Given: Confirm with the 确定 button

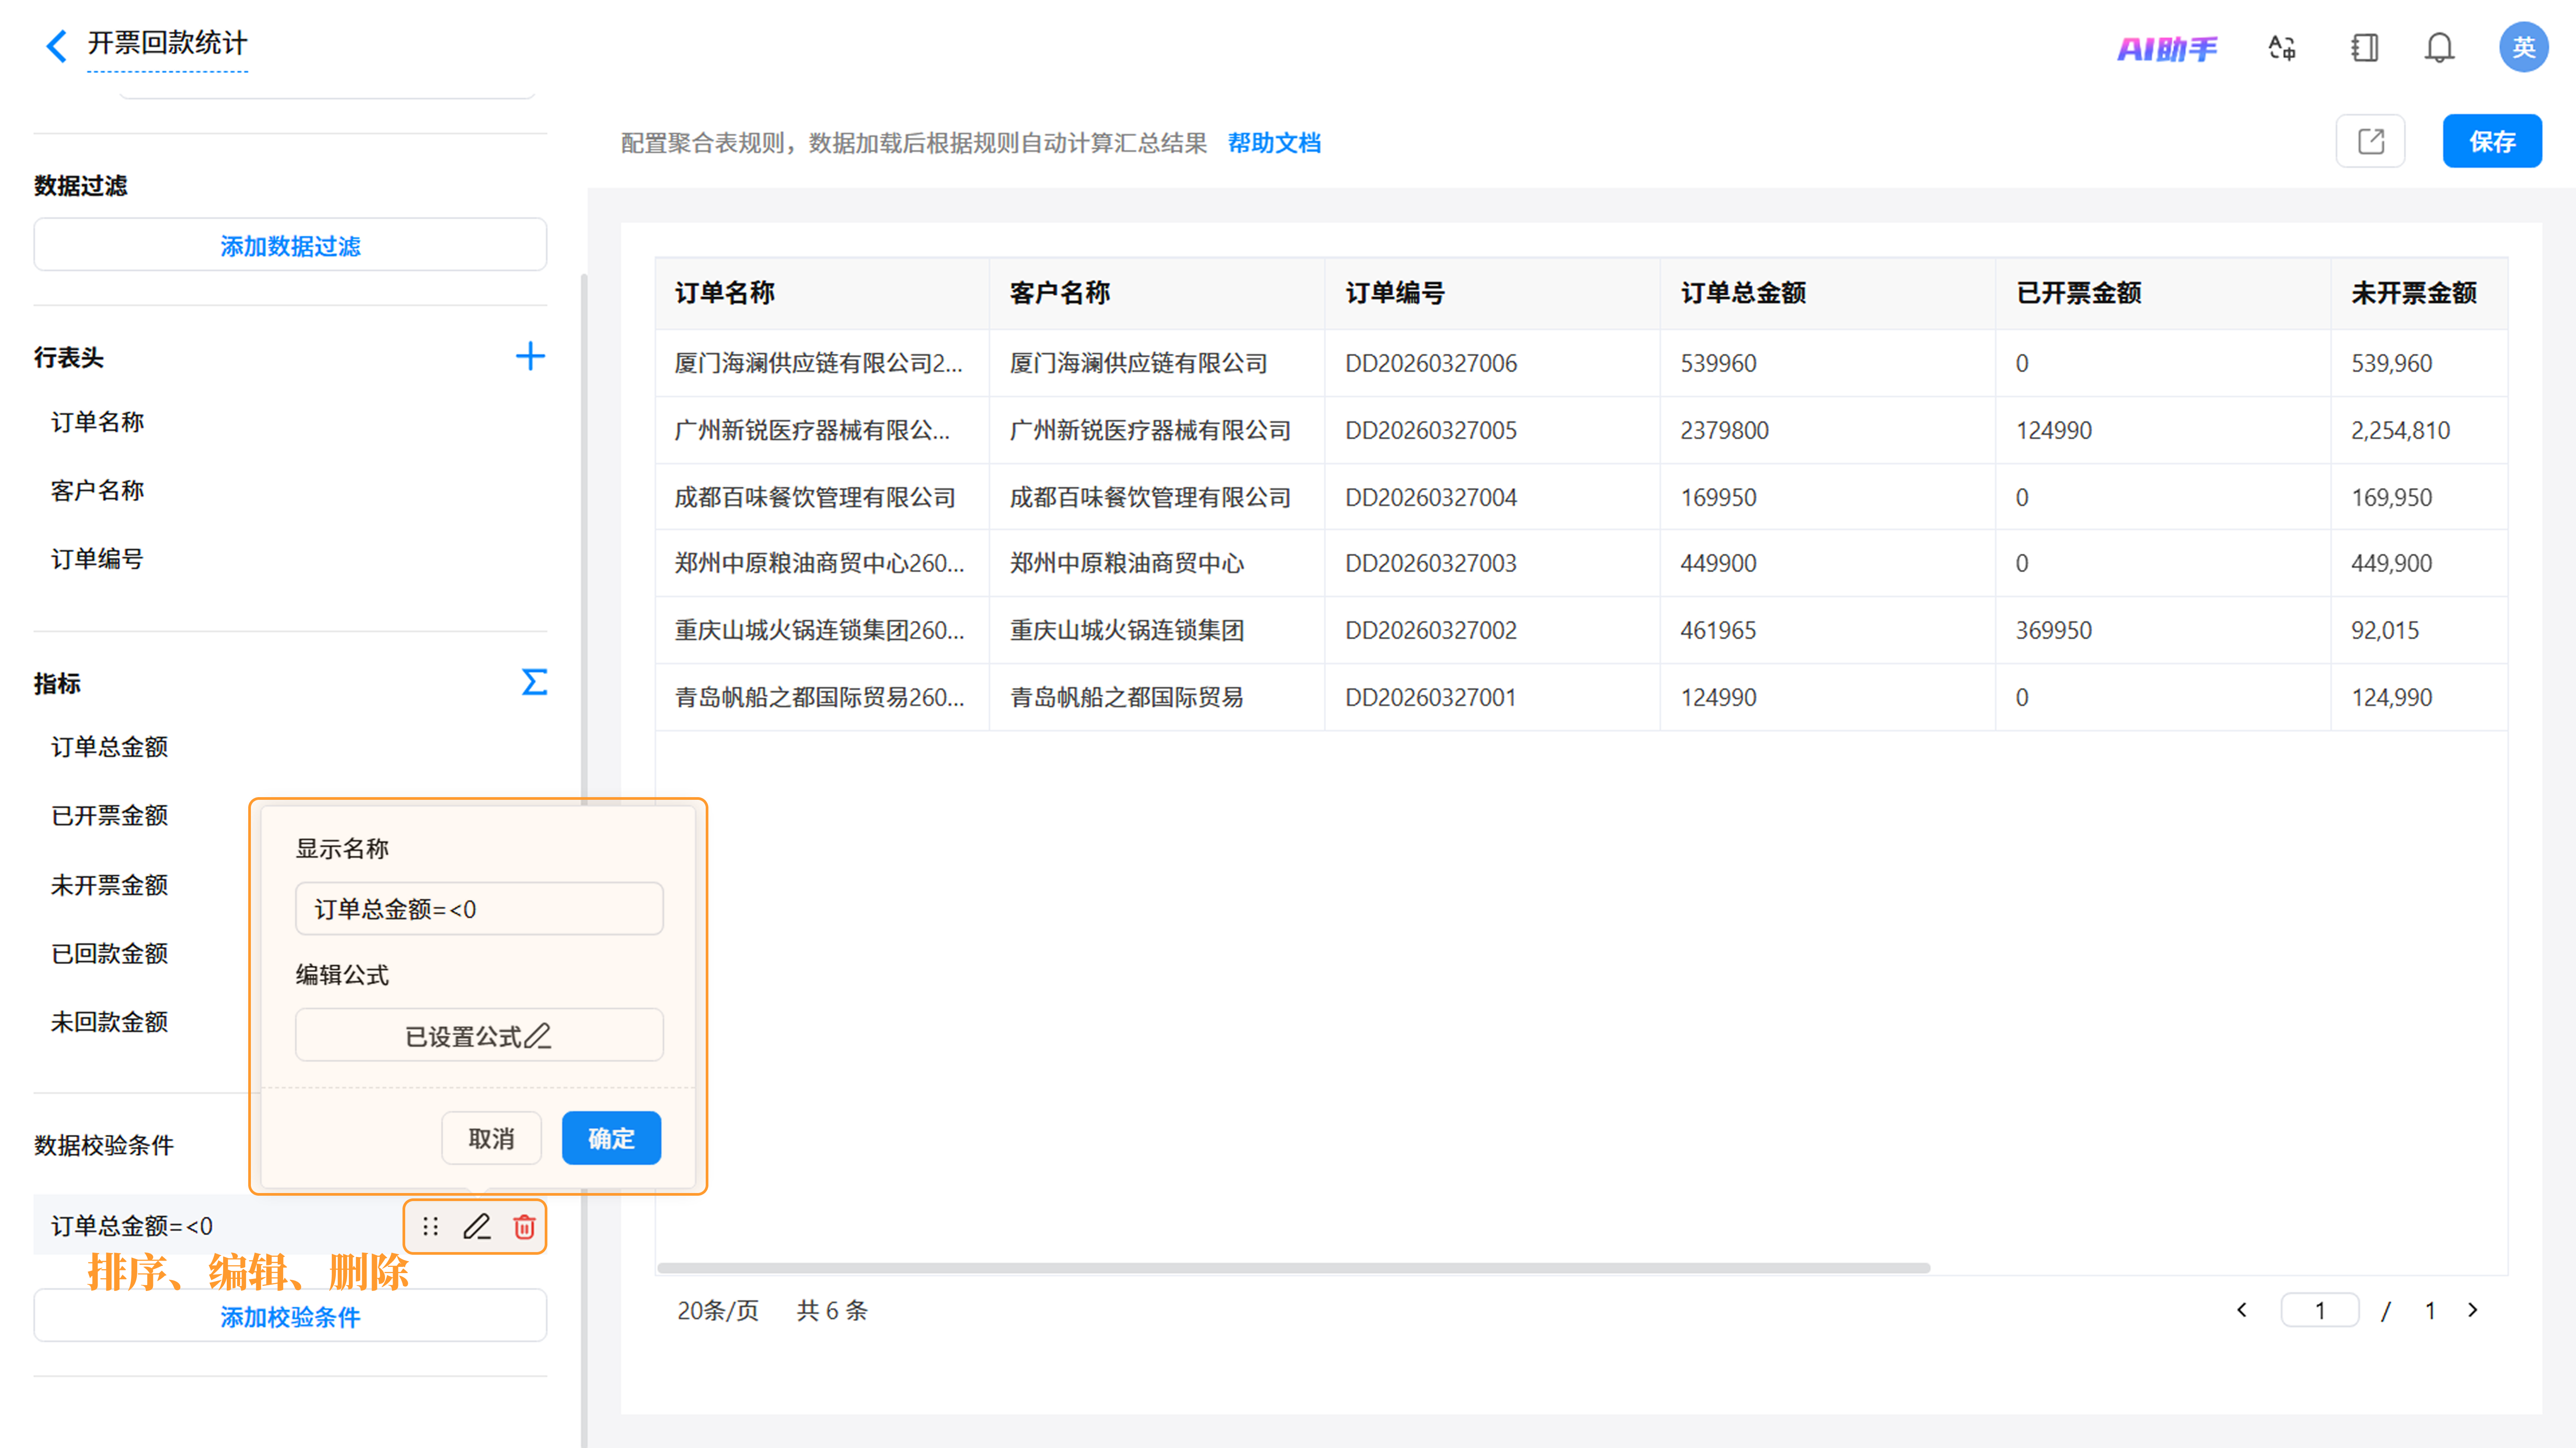Looking at the screenshot, I should click(611, 1138).
